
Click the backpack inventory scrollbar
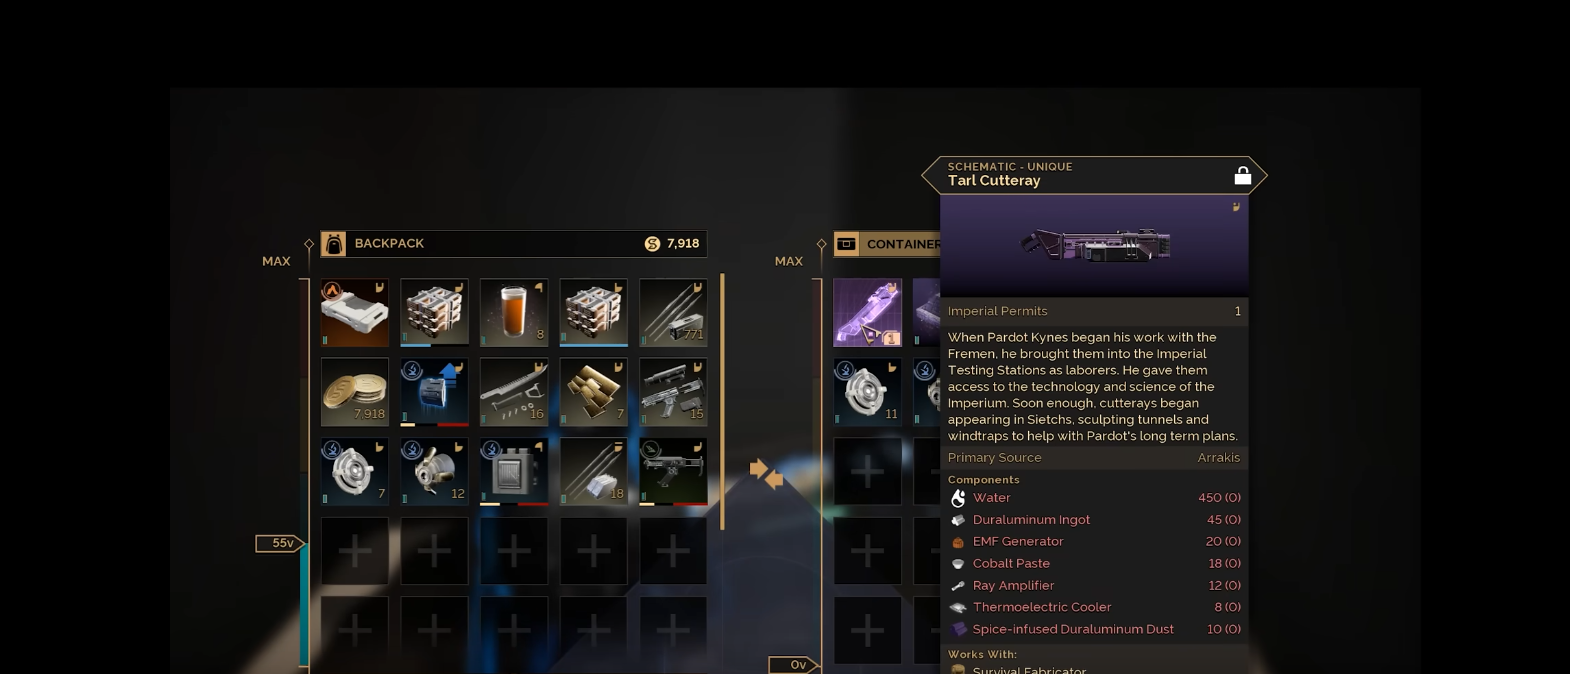[722, 401]
